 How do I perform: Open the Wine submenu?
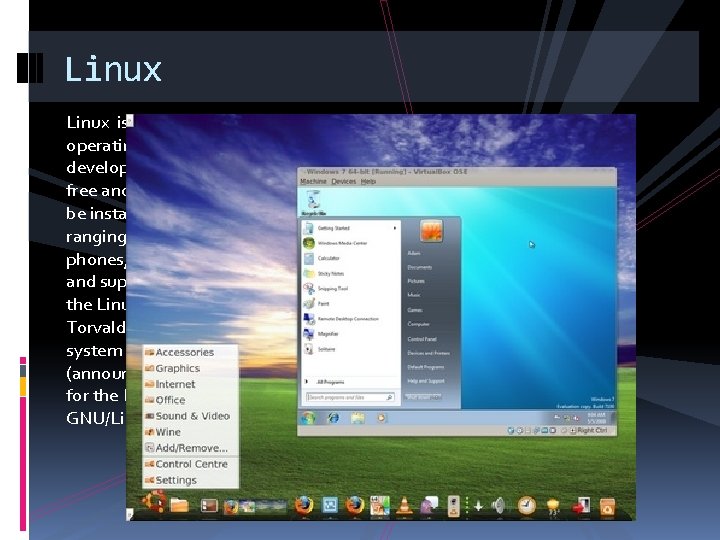tap(191, 432)
